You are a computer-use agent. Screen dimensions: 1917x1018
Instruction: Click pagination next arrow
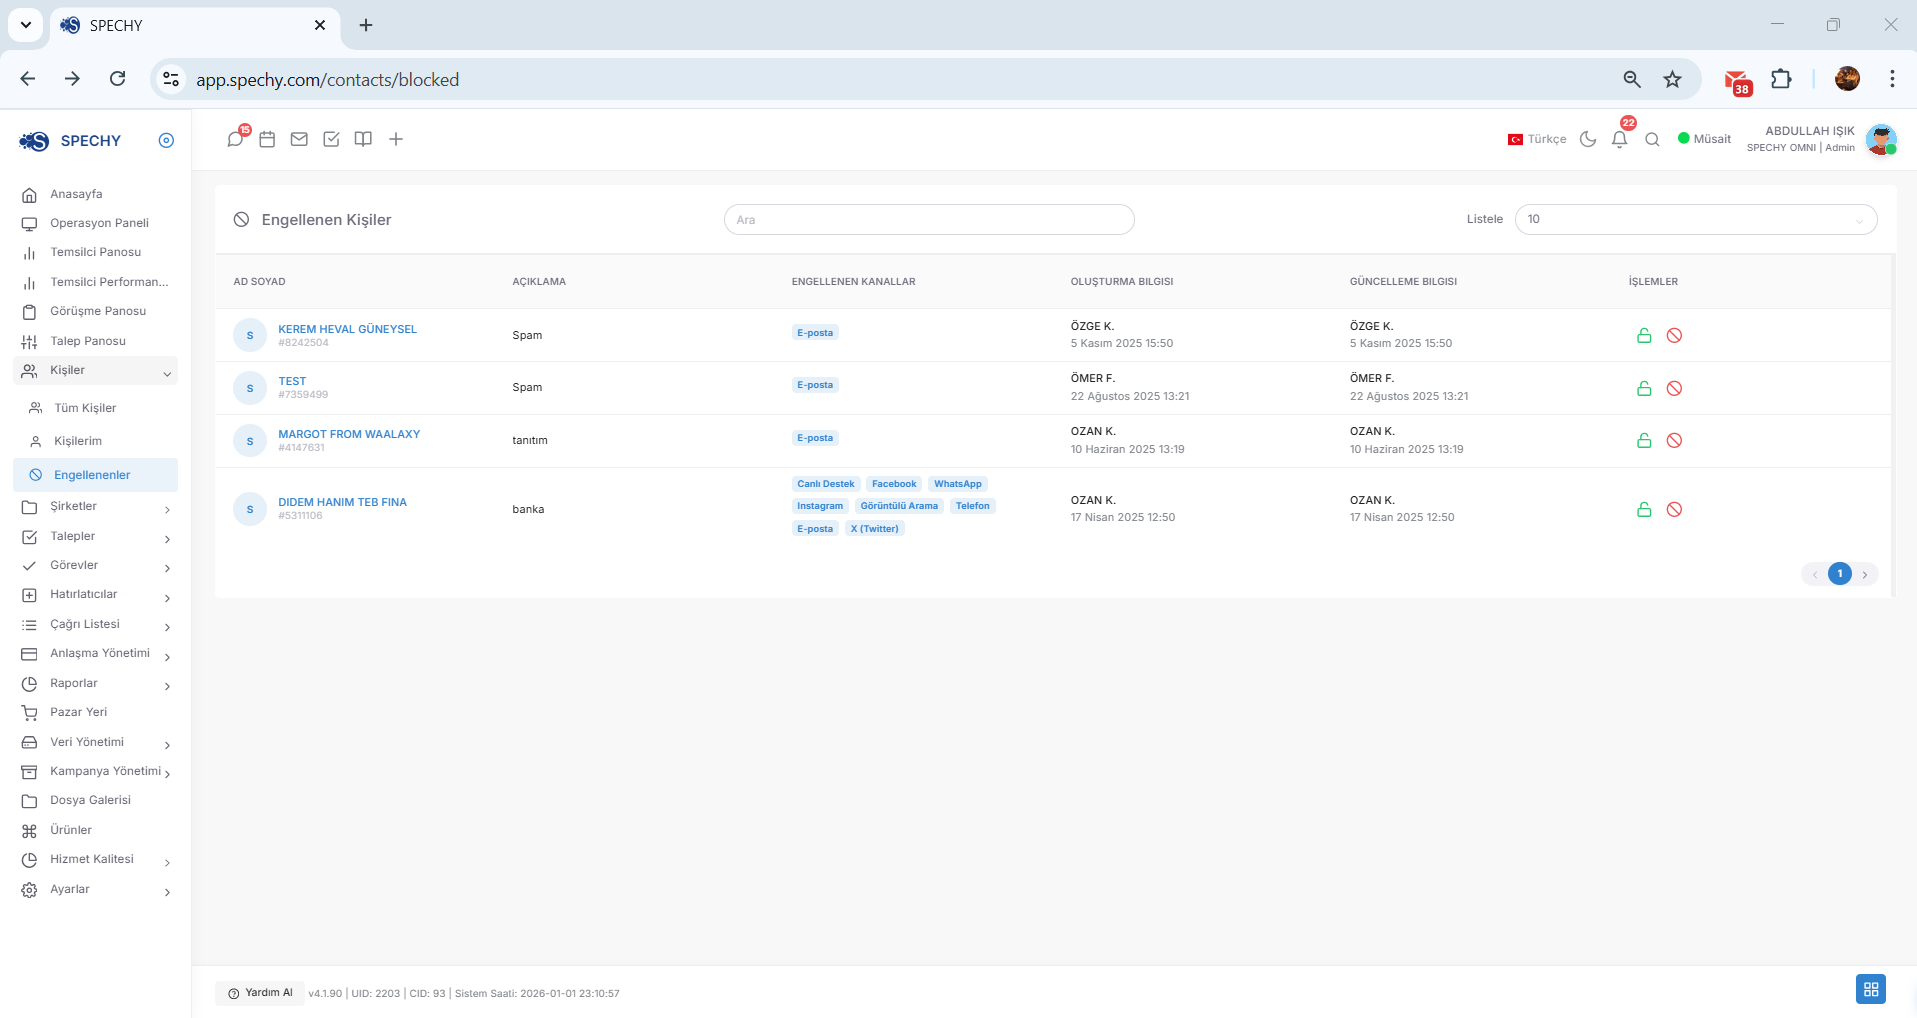(1865, 575)
